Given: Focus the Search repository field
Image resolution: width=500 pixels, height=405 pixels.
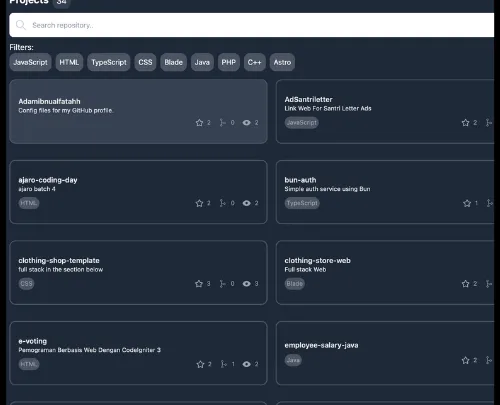Looking at the screenshot, I should (252, 25).
